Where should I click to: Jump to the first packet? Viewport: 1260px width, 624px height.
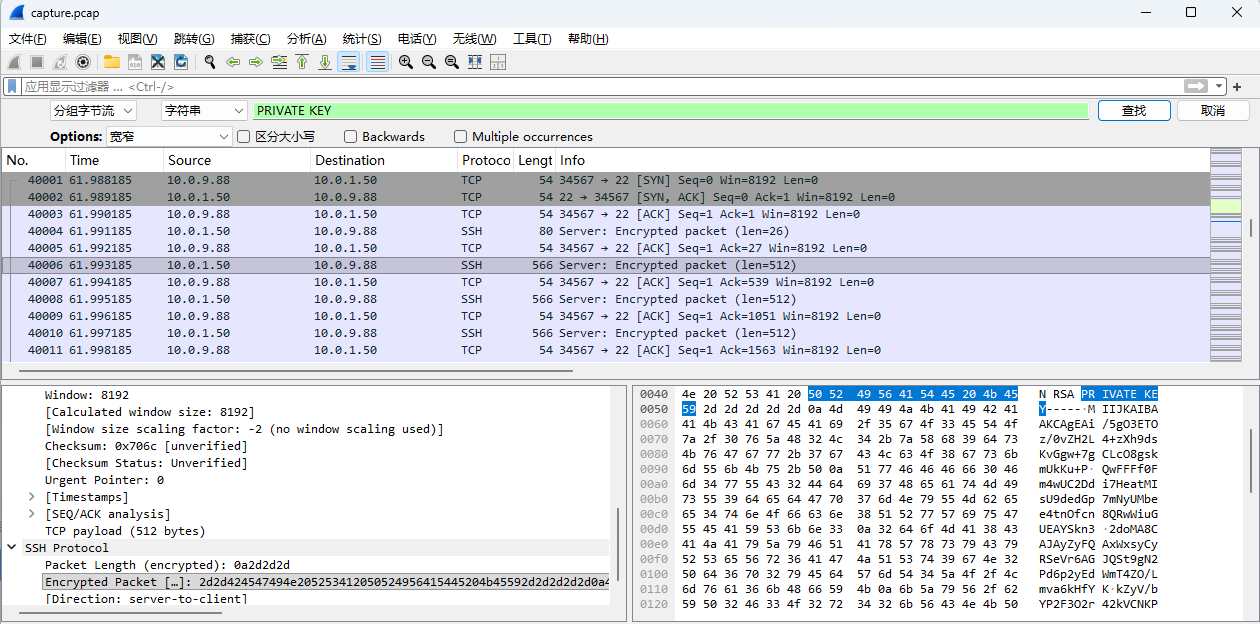coord(302,62)
